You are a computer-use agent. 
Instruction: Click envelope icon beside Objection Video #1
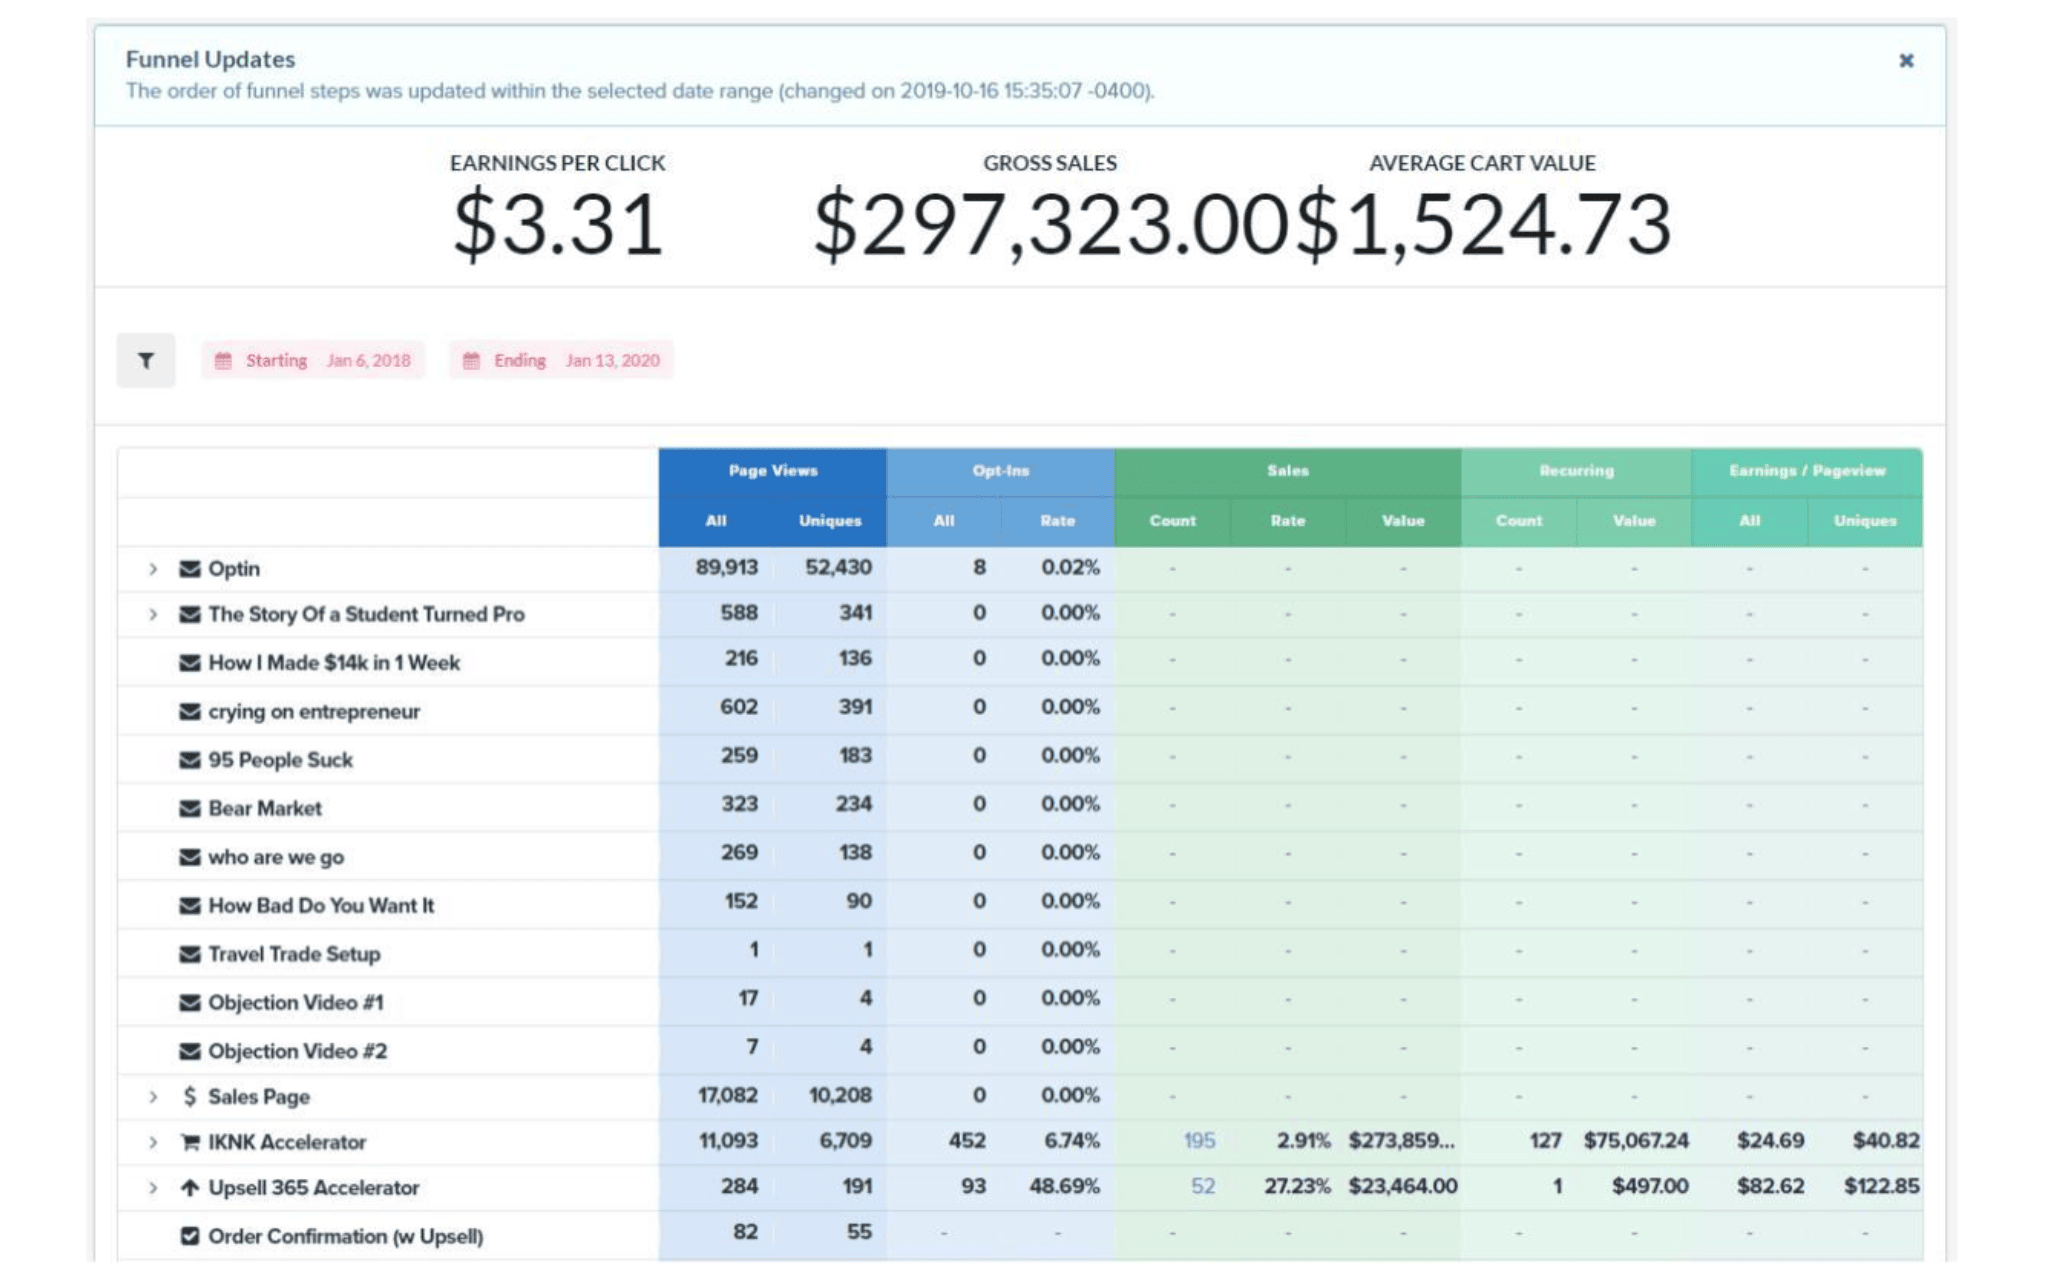(189, 1003)
